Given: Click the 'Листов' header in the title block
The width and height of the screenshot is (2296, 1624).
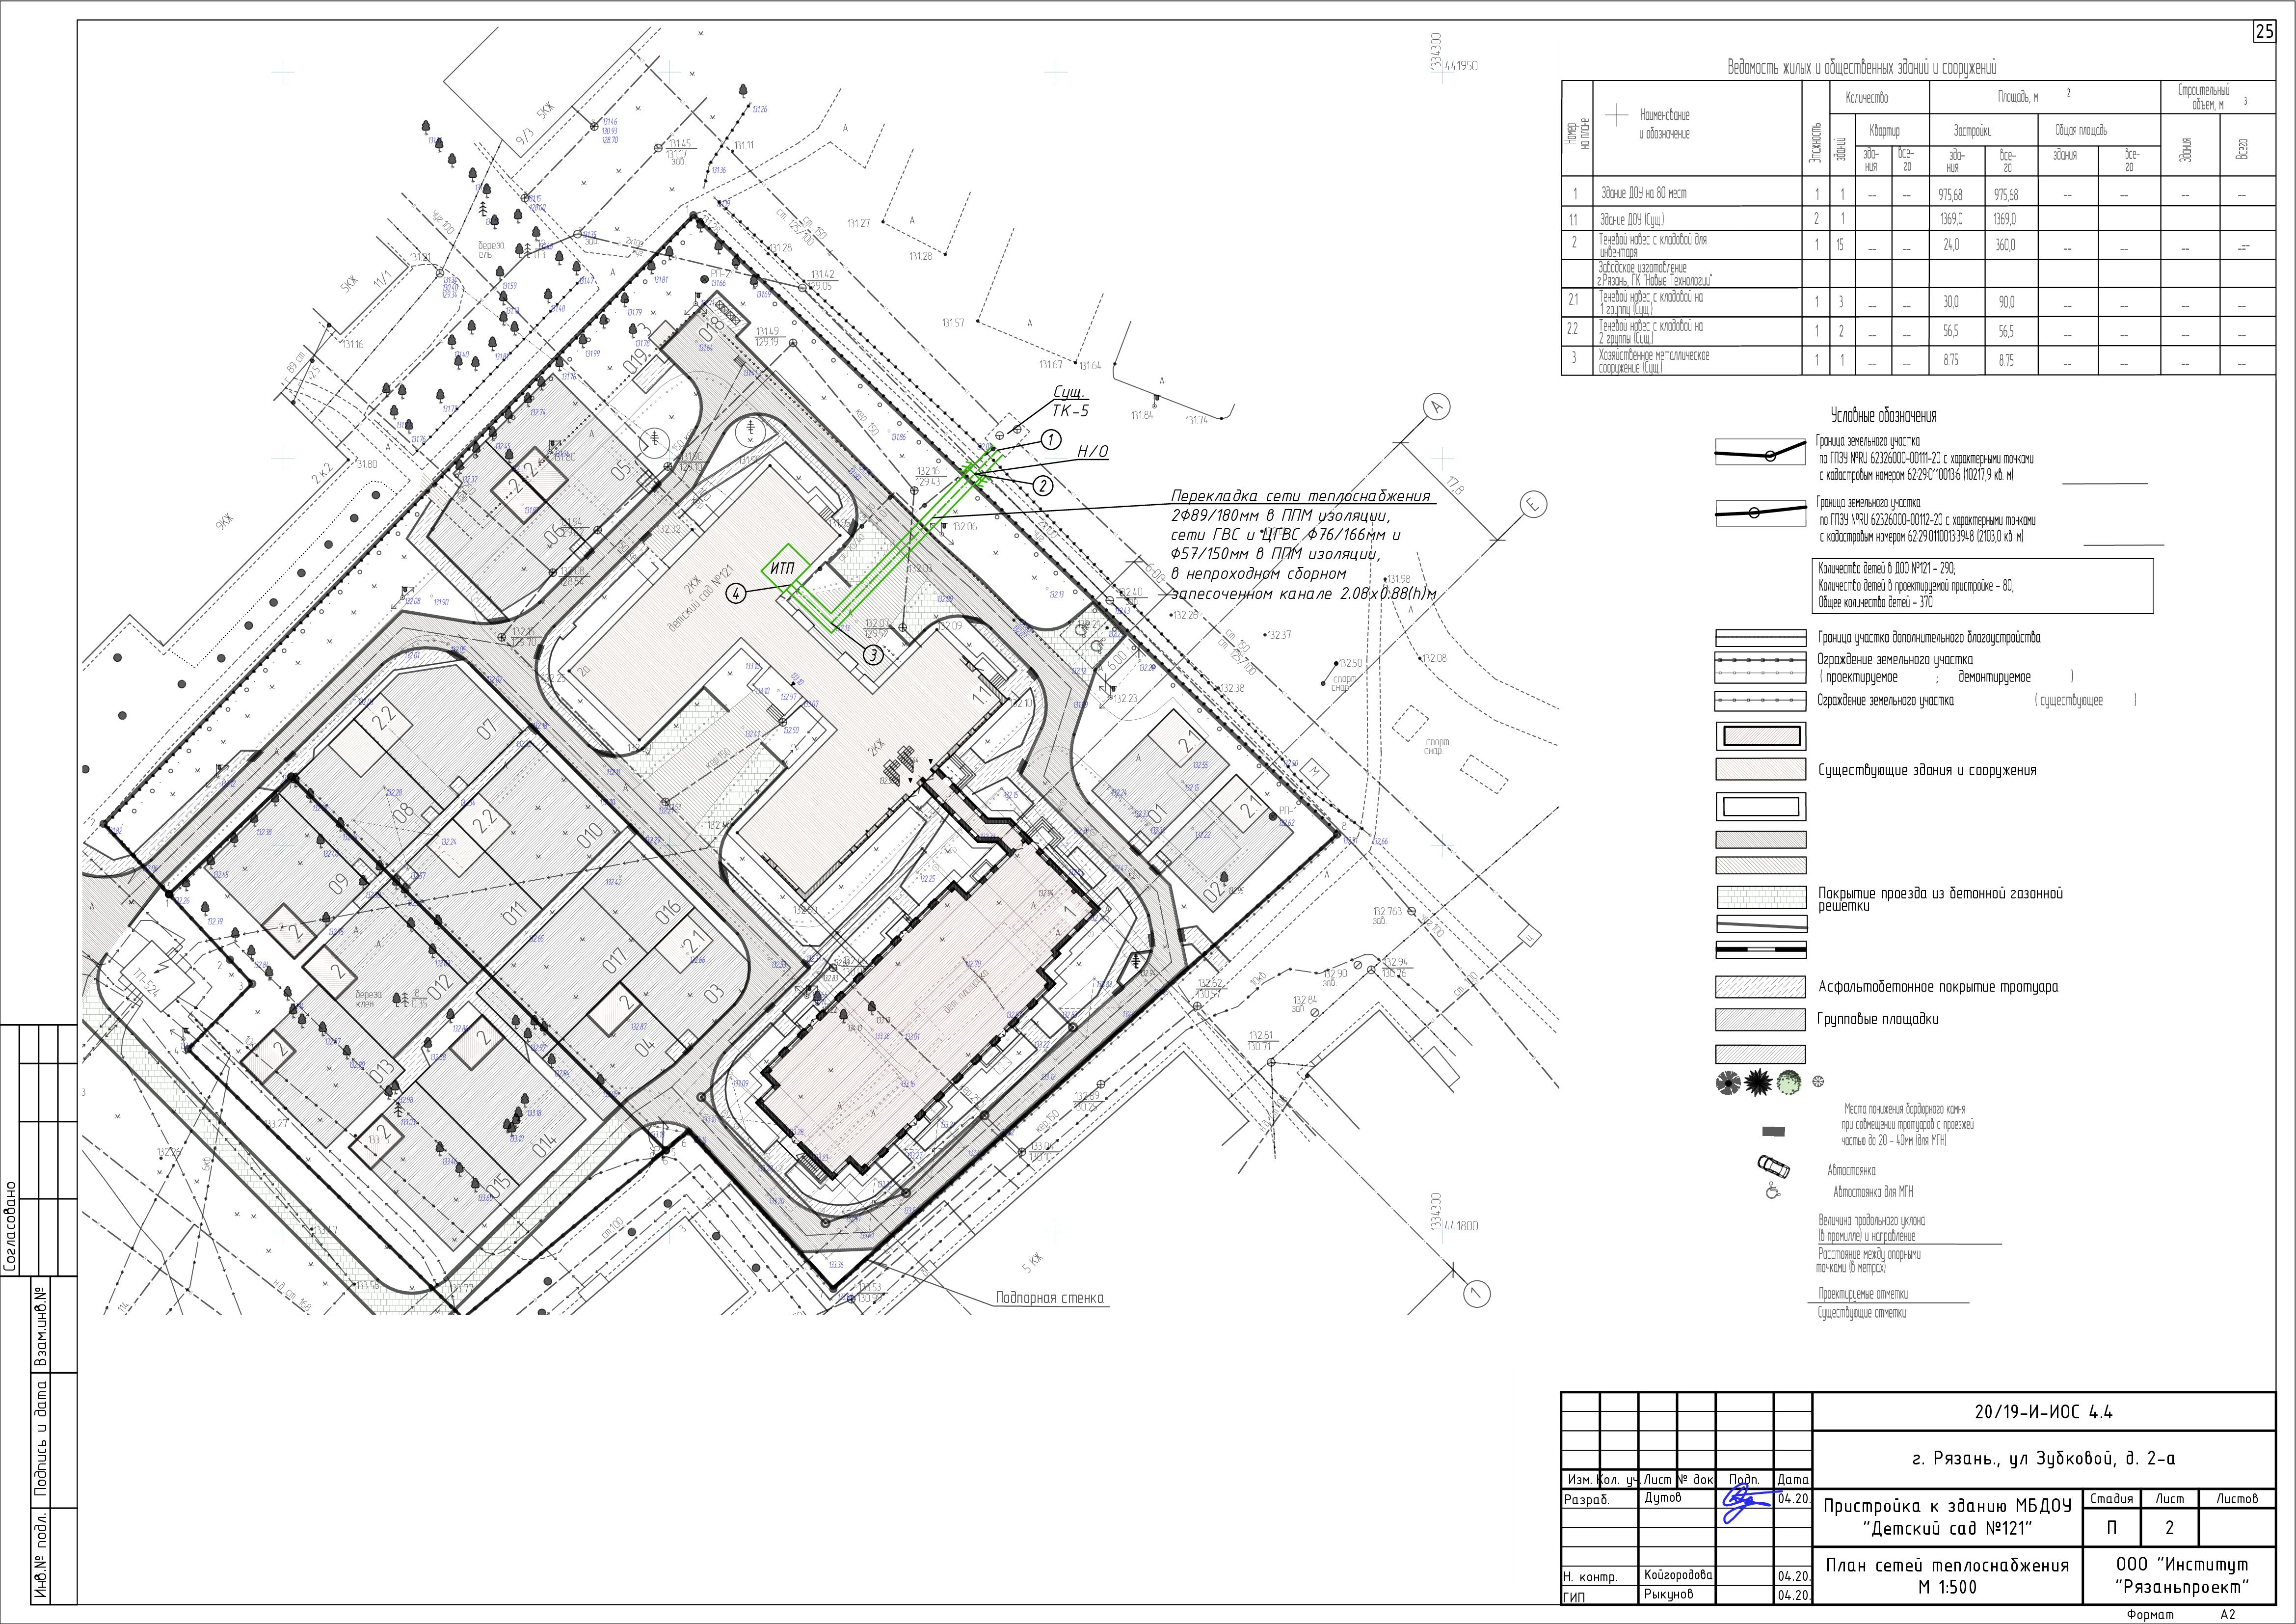Looking at the screenshot, I should (x=2236, y=1499).
